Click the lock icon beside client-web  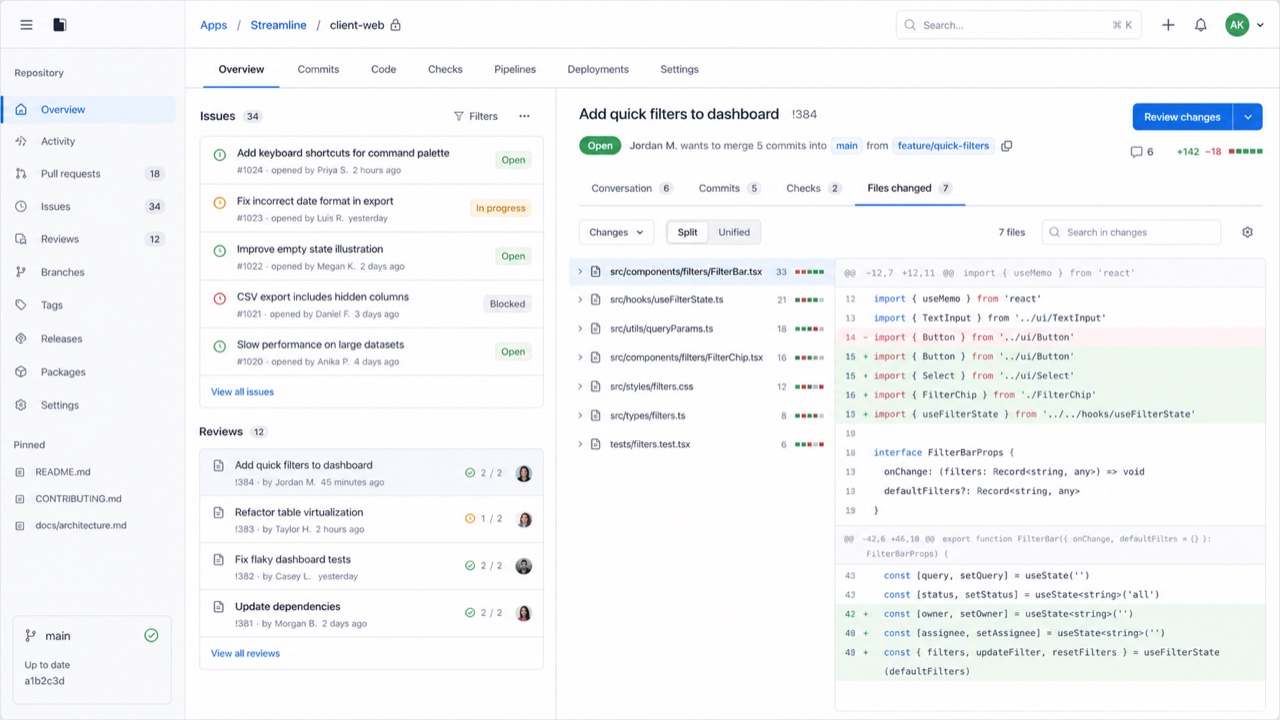[395, 25]
